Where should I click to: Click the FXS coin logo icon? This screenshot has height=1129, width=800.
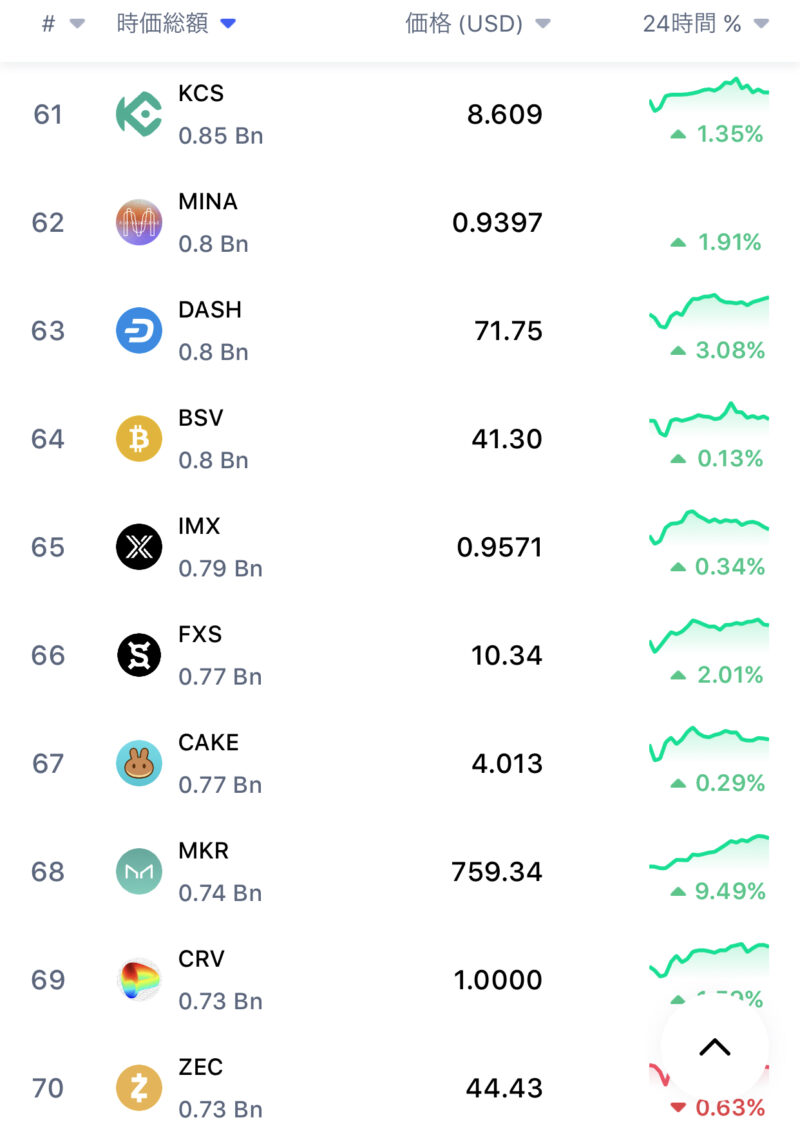coord(138,655)
